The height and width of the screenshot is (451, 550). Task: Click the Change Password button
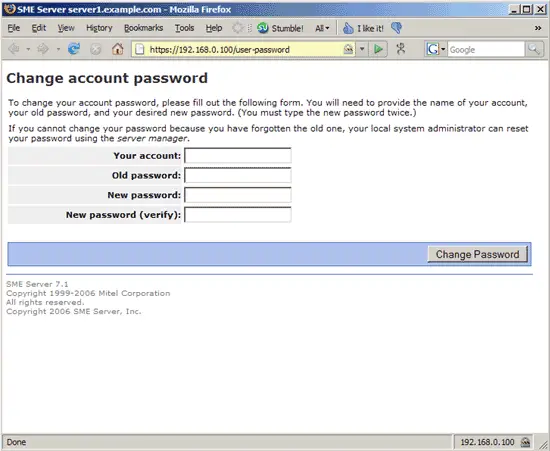477,254
